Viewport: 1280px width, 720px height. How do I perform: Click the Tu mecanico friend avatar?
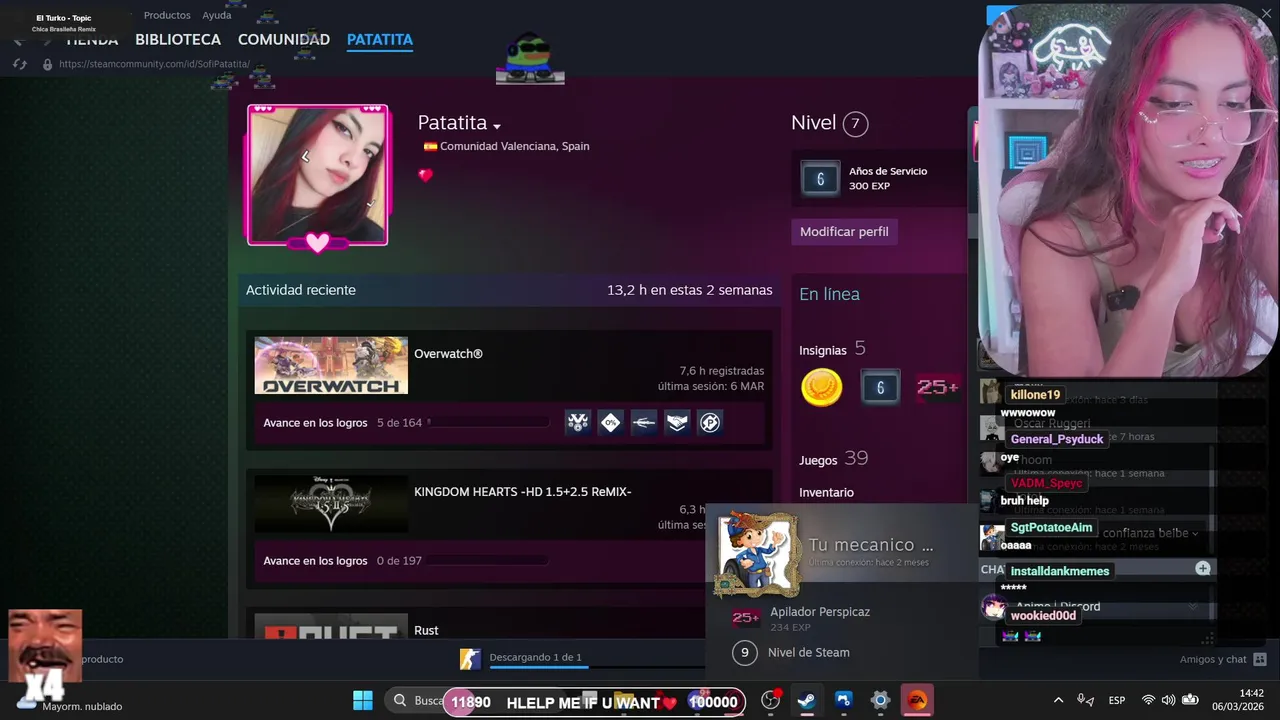758,555
